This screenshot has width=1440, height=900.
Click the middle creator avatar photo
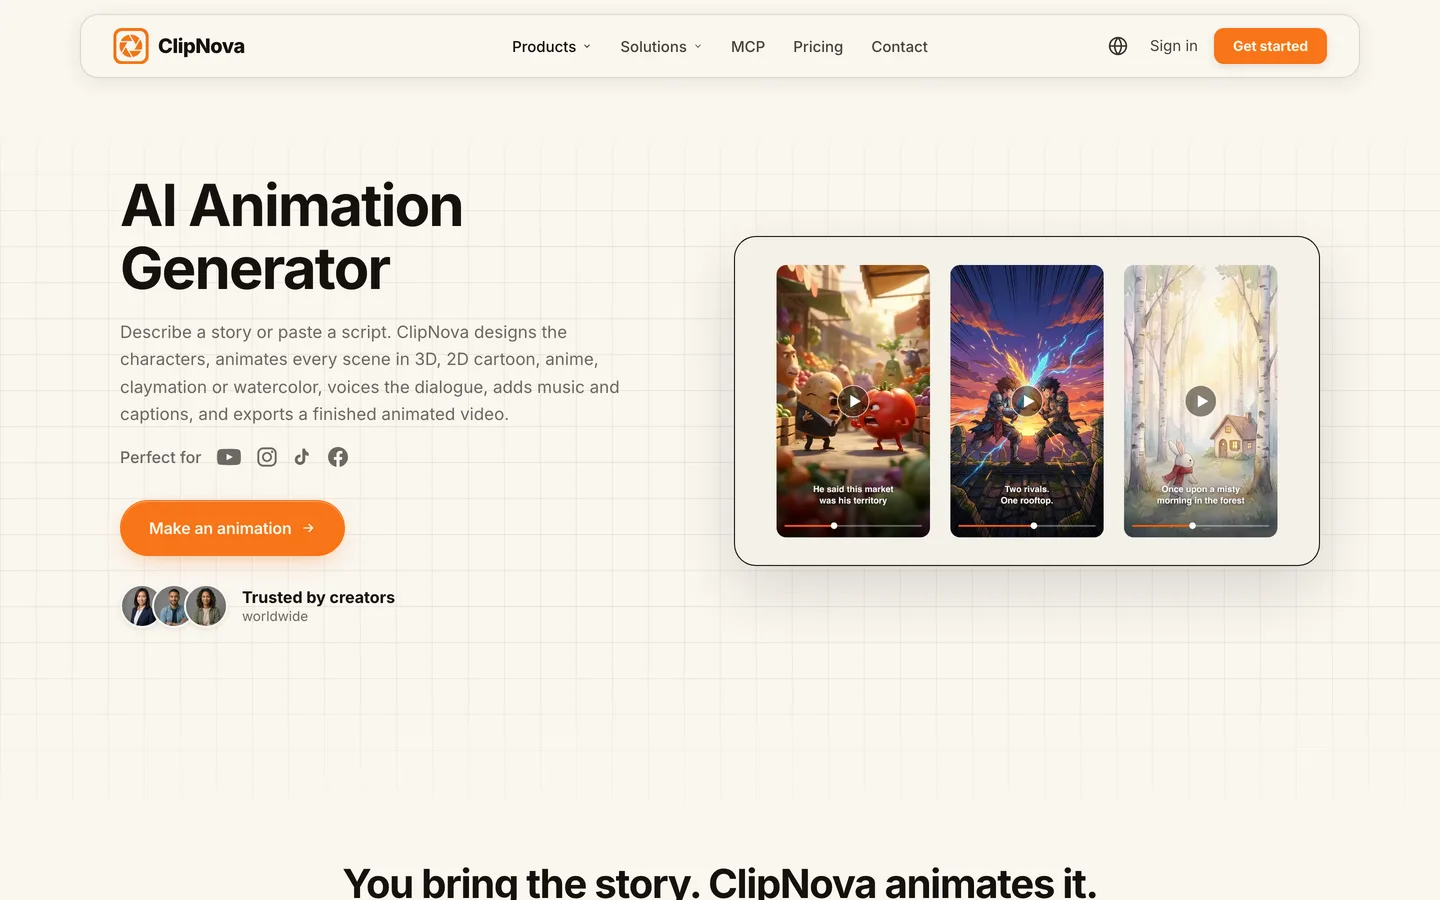tap(174, 606)
